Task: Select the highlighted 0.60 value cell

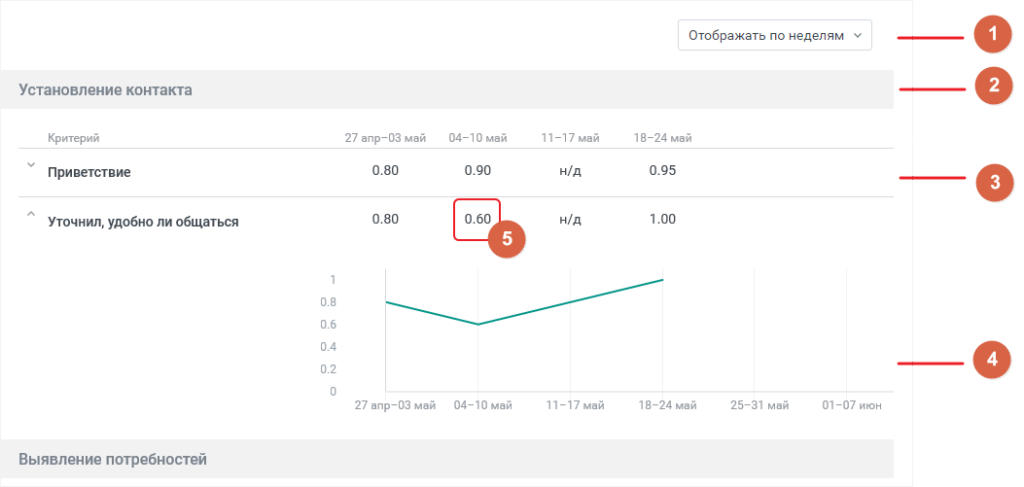Action: coord(477,219)
